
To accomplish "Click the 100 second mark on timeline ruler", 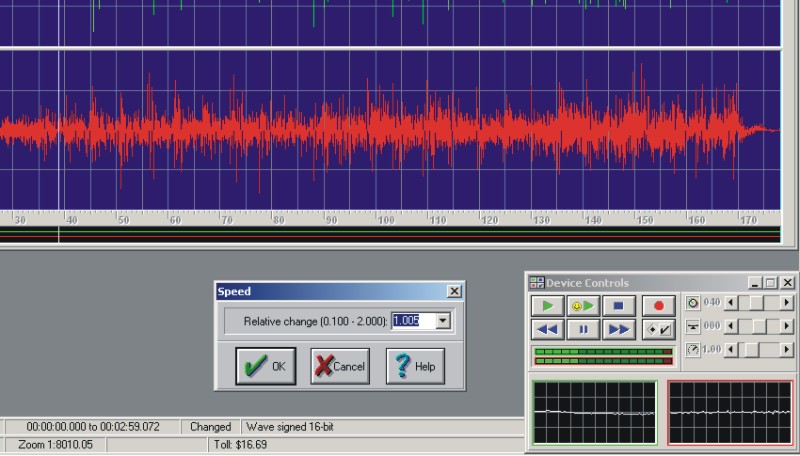I will (x=386, y=220).
